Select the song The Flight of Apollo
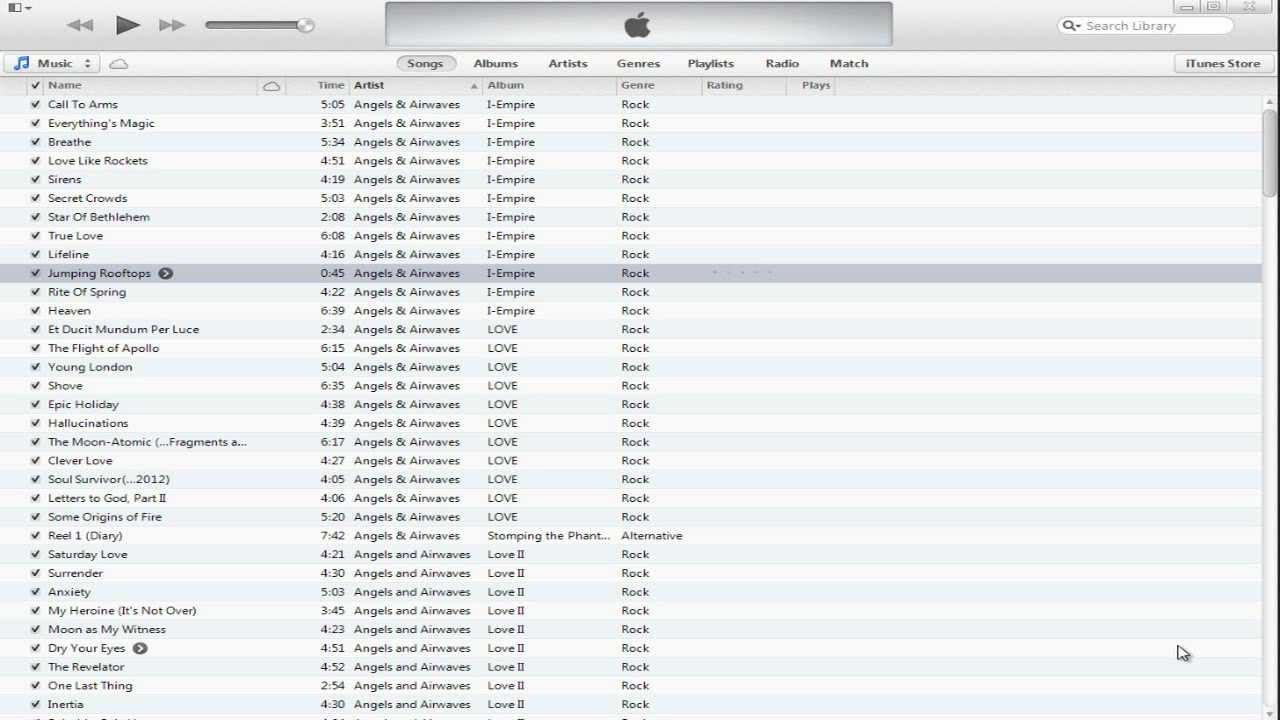Viewport: 1280px width, 720px height. [104, 348]
